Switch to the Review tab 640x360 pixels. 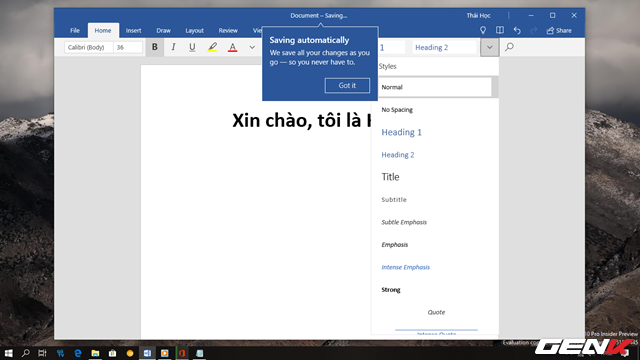pyautogui.click(x=228, y=30)
